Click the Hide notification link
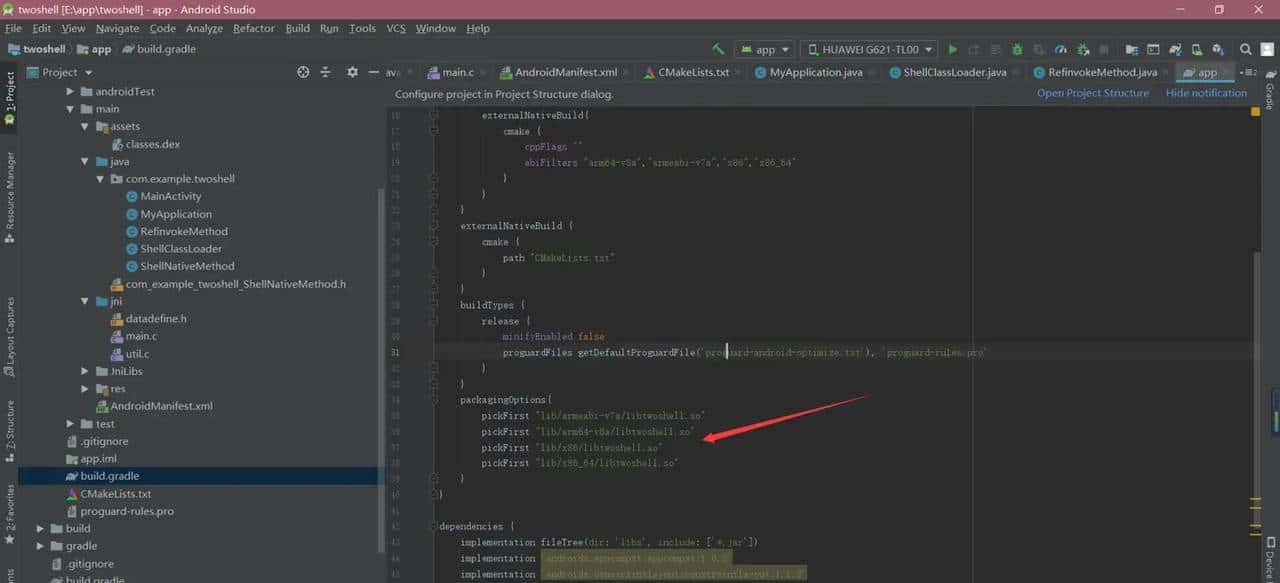The width and height of the screenshot is (1280, 583). point(1206,93)
